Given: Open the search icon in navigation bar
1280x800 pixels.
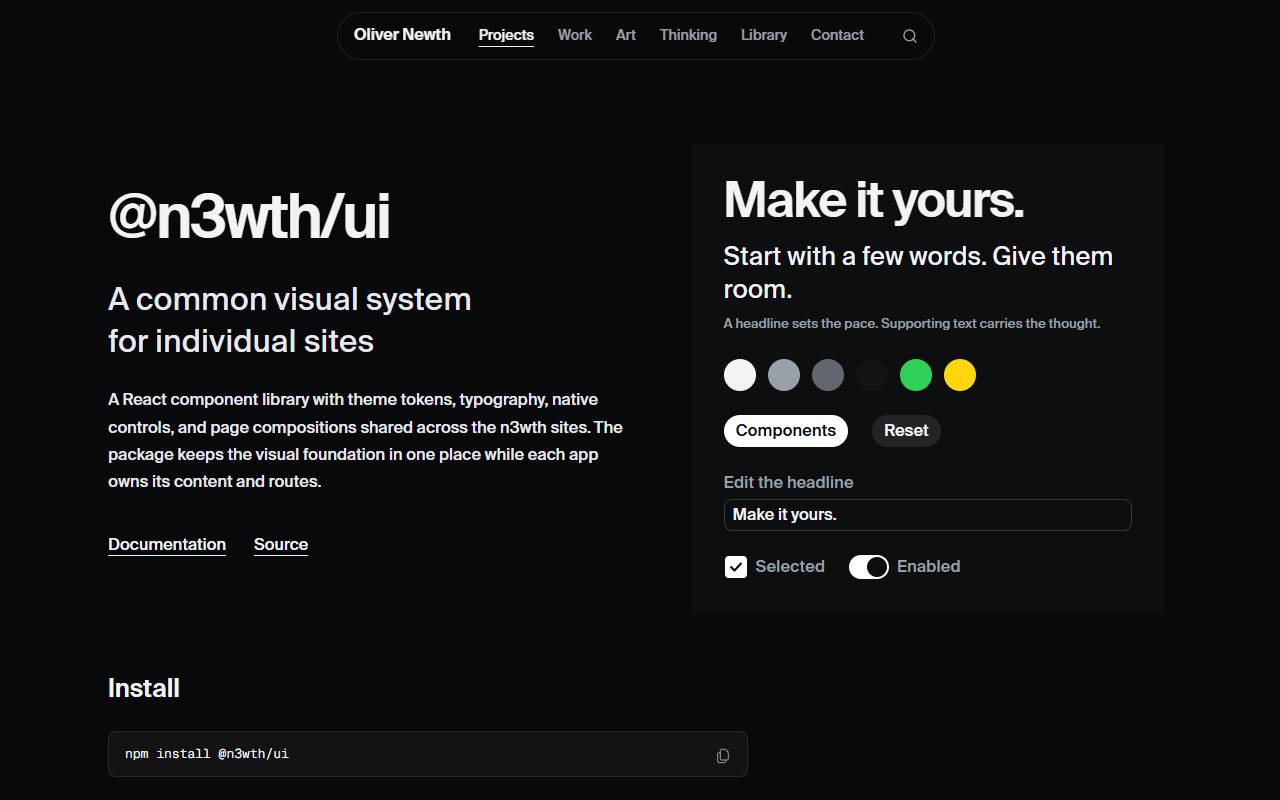Looking at the screenshot, I should [910, 36].
